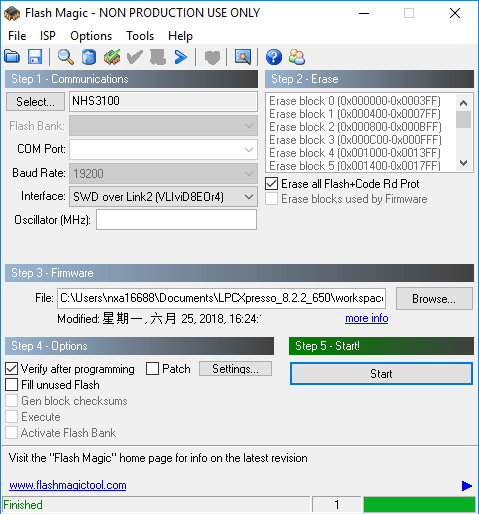
Task: Open Help via blue question mark icon
Action: [x=274, y=57]
